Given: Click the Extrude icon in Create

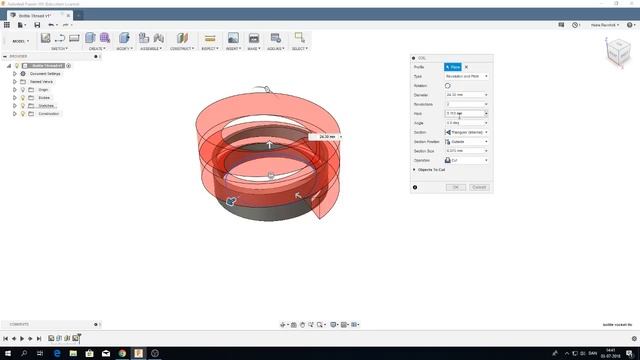Looking at the screenshot, I should (90, 38).
